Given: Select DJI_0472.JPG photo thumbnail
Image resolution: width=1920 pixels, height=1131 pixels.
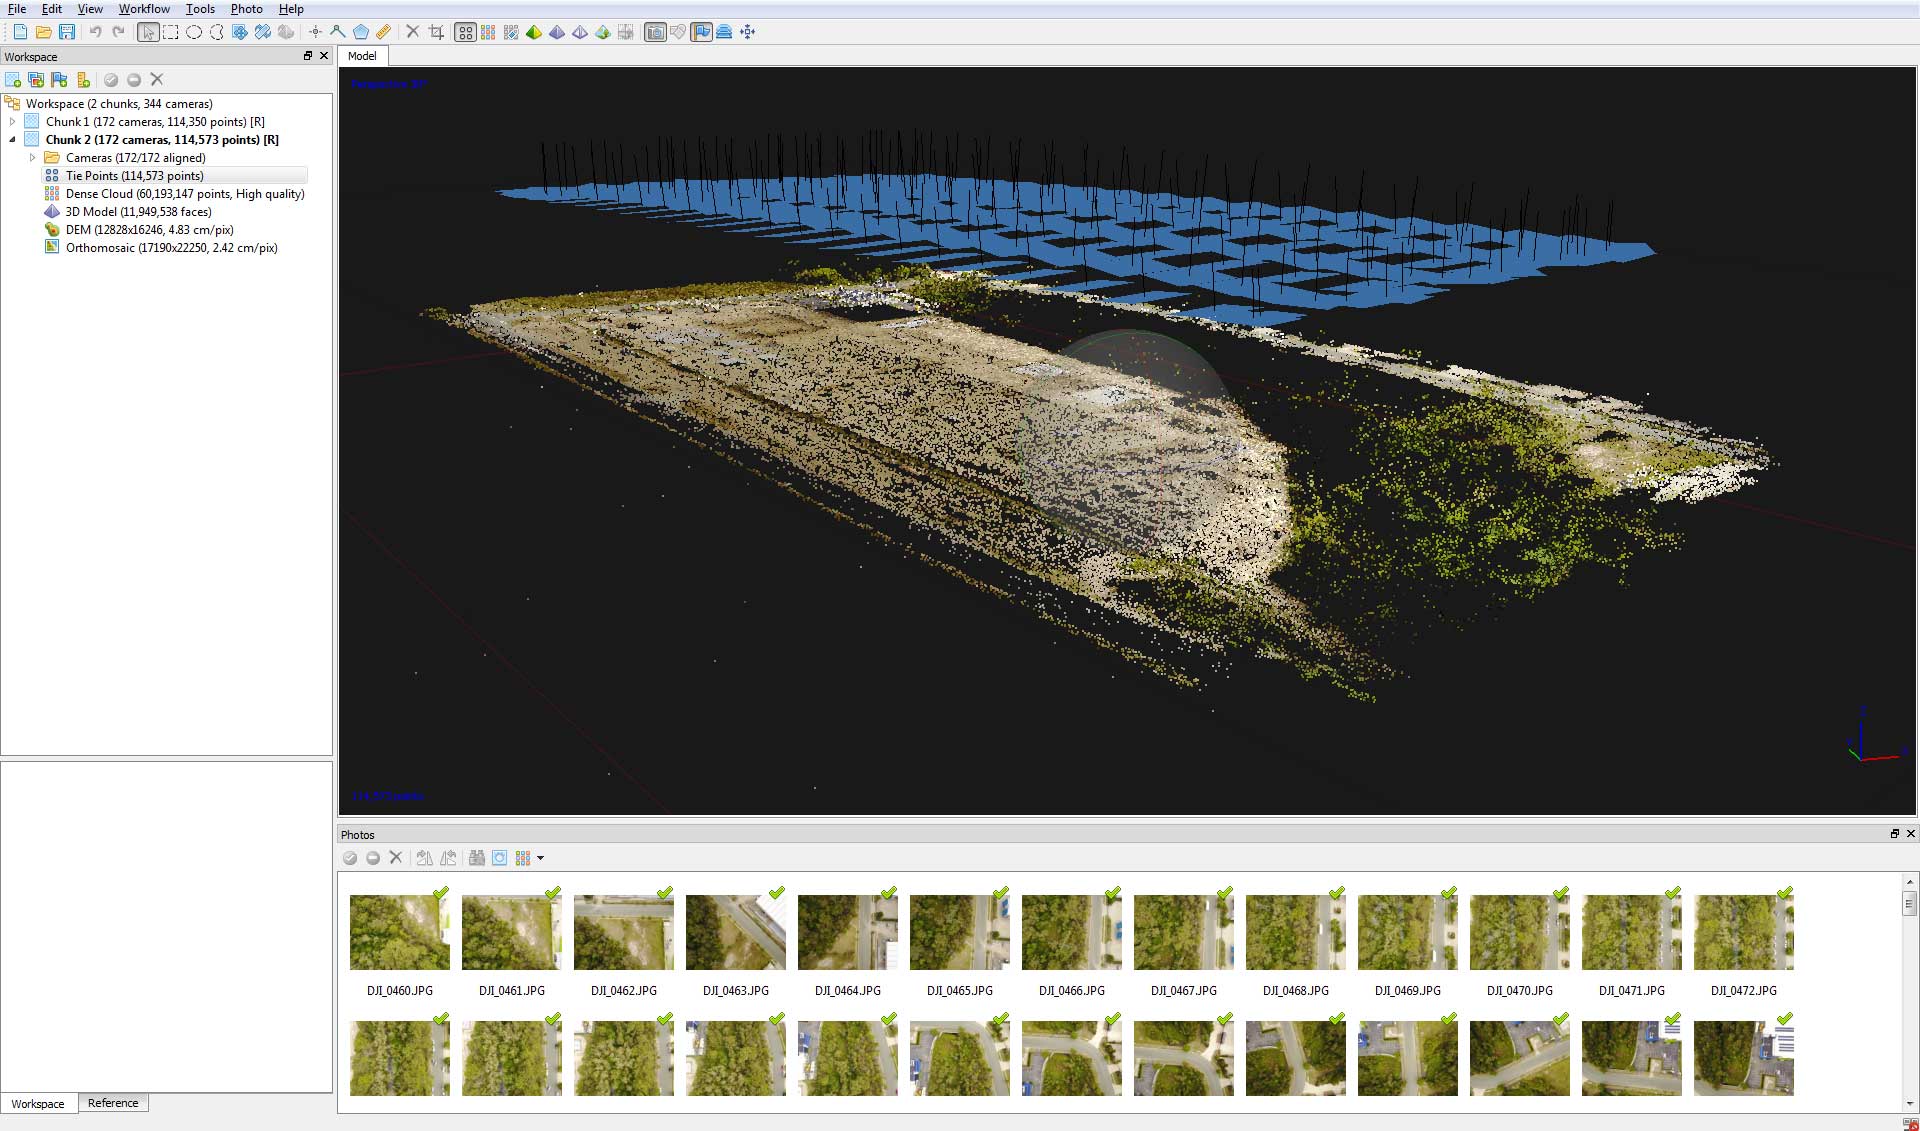Looking at the screenshot, I should pyautogui.click(x=1744, y=932).
